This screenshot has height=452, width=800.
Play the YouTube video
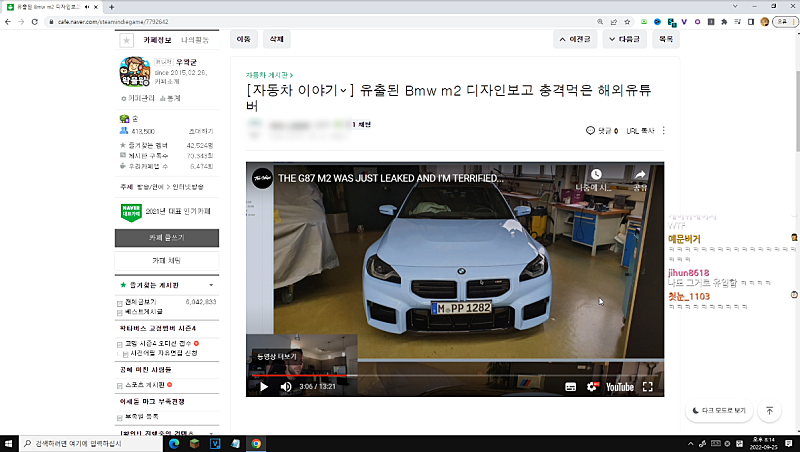click(264, 387)
